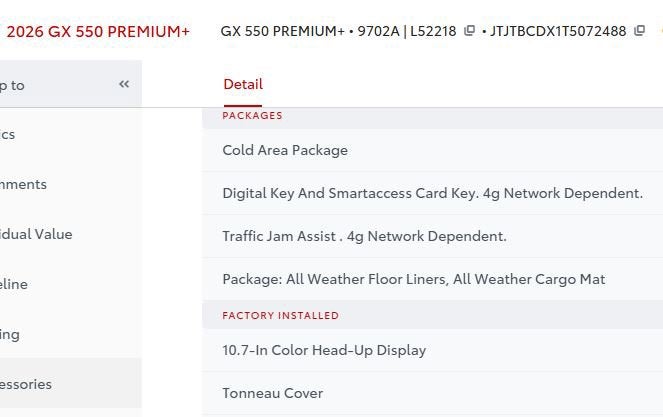This screenshot has width=663, height=417.
Task: Jump to the Basics sidebar section
Action: 8,134
